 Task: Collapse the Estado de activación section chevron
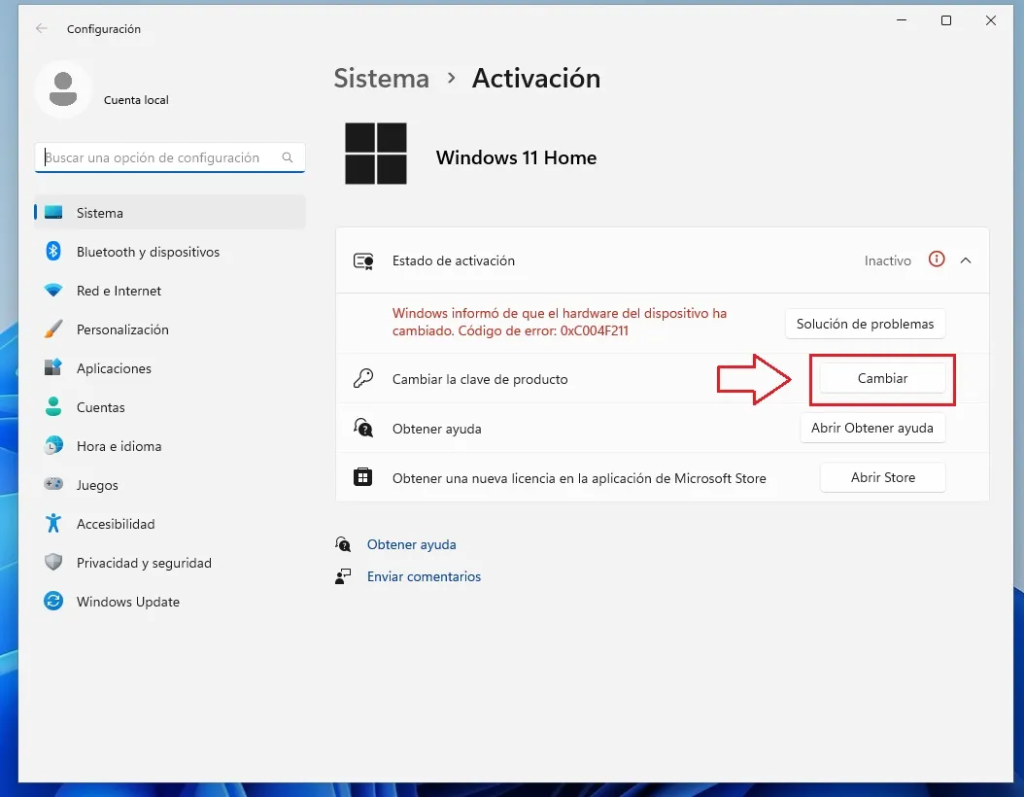pyautogui.click(x=966, y=261)
